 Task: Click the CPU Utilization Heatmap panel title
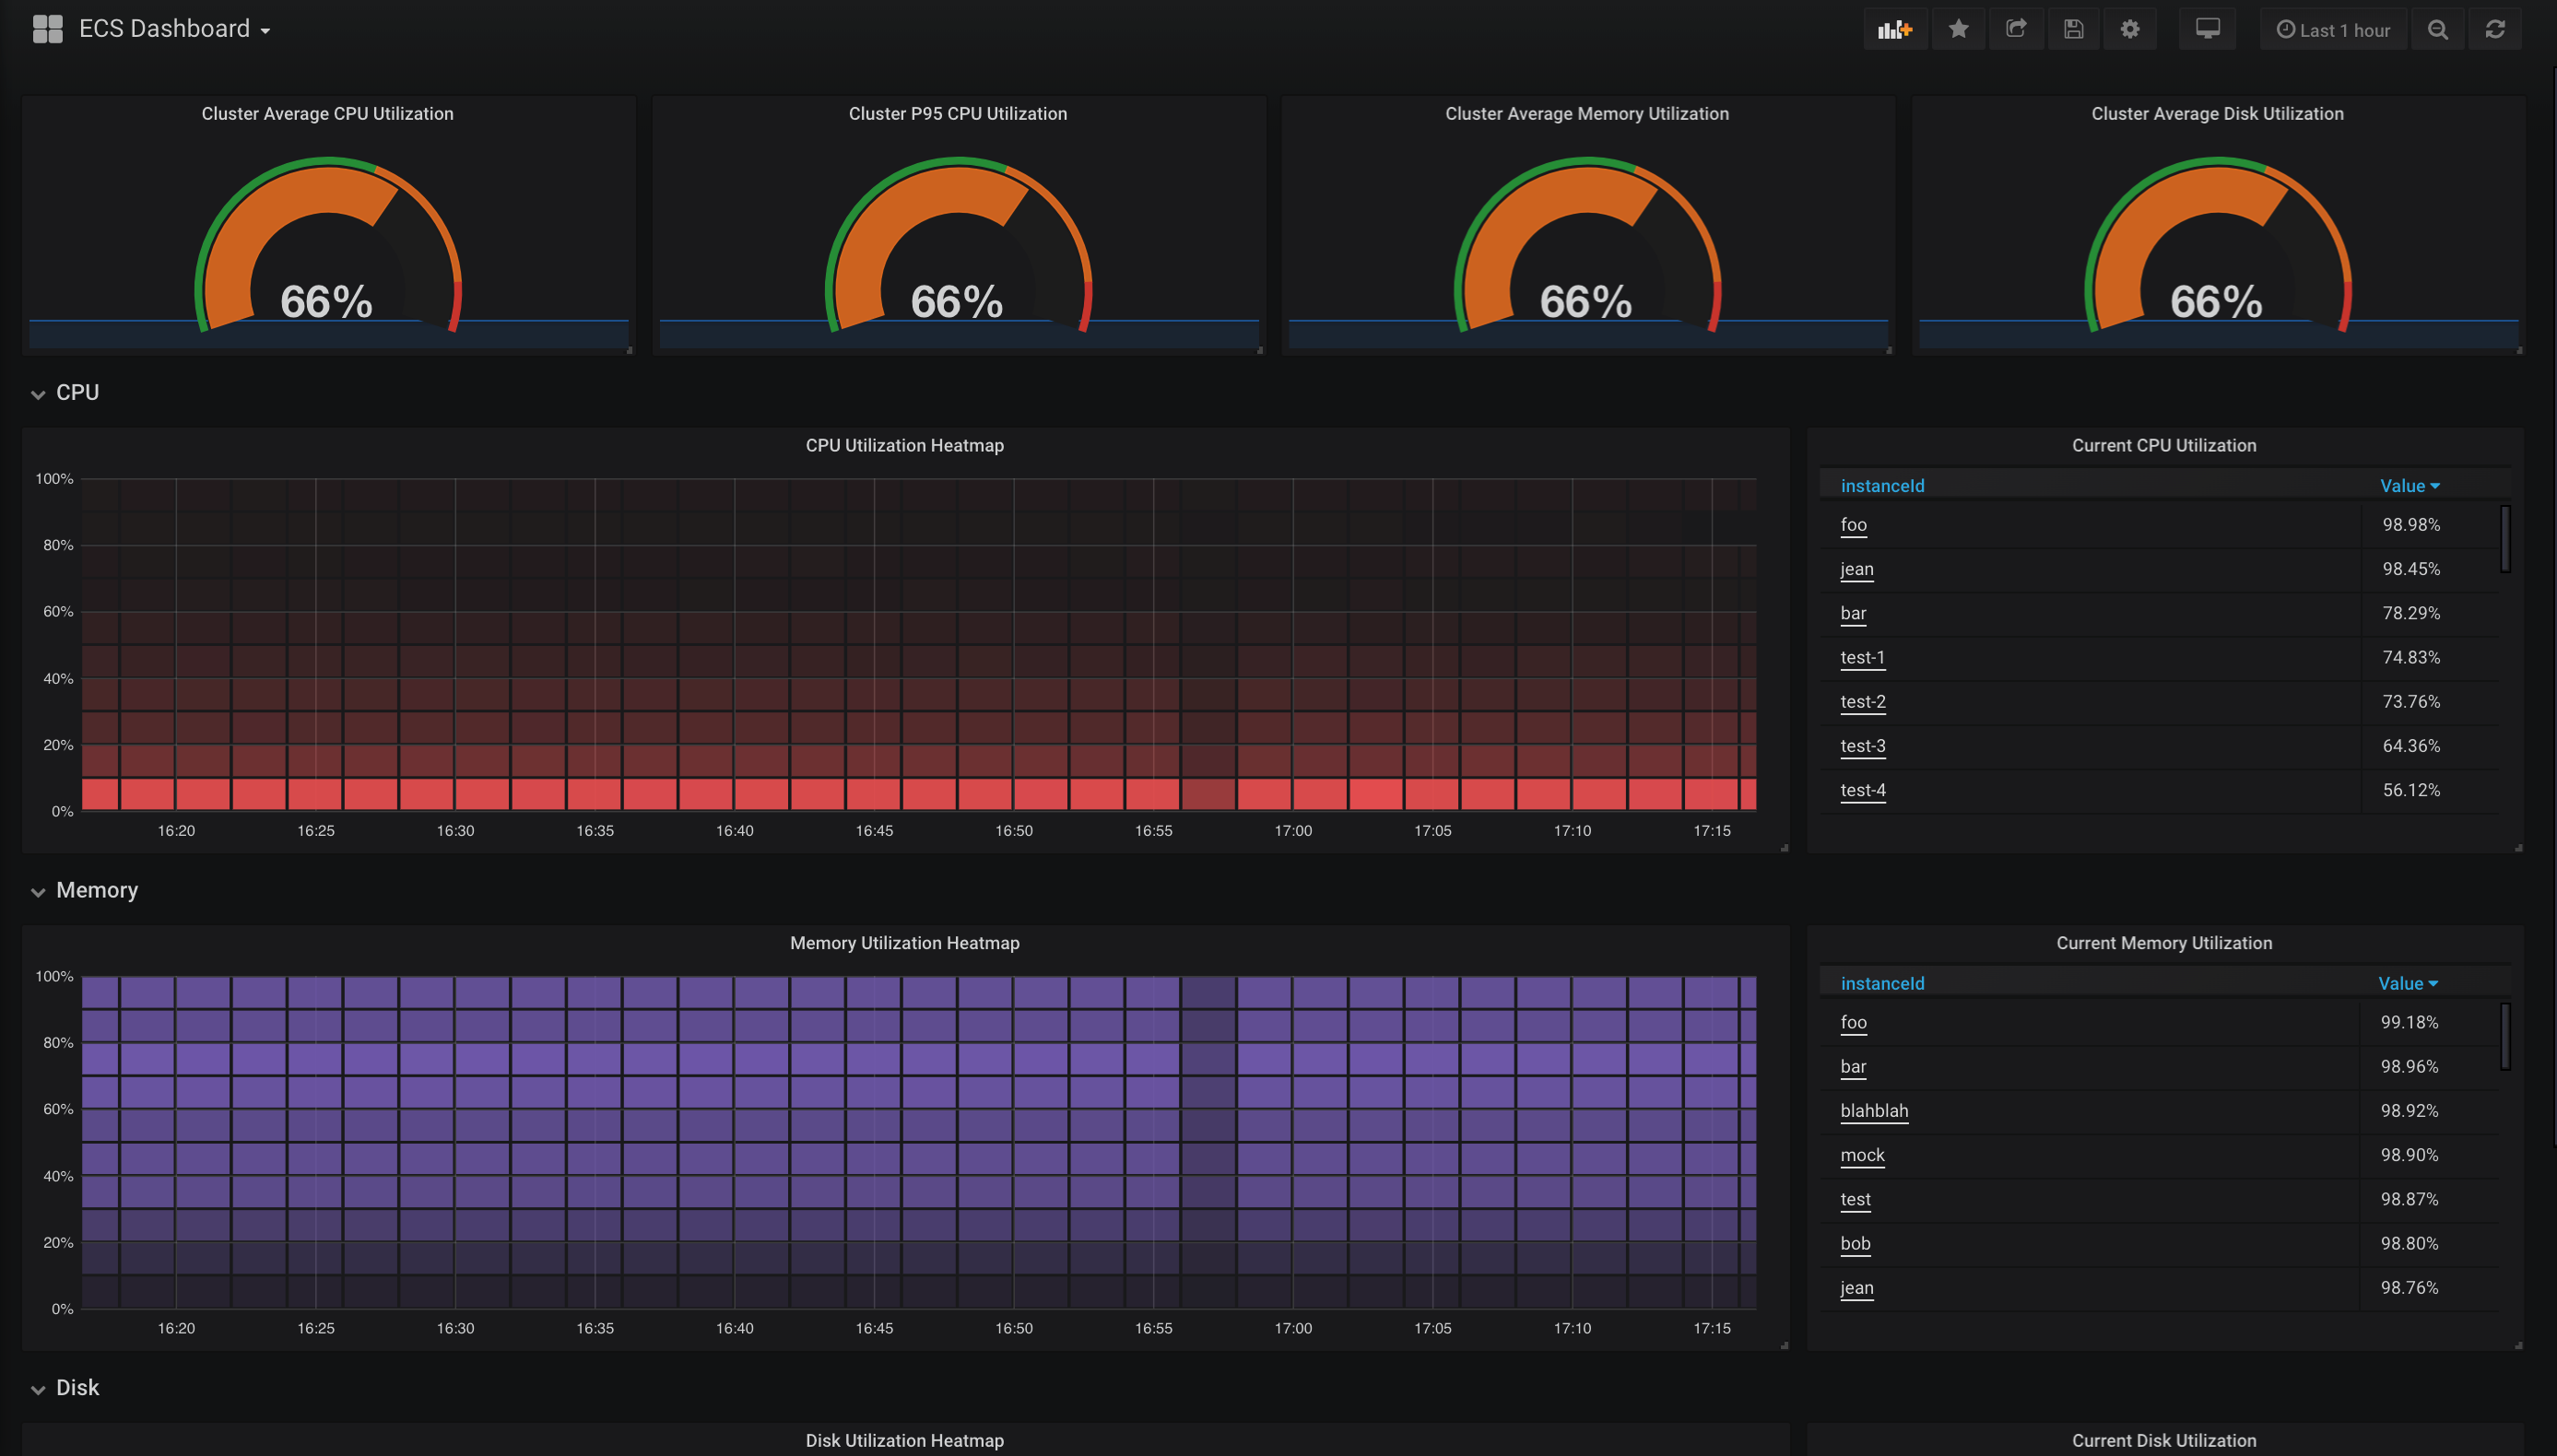(904, 446)
